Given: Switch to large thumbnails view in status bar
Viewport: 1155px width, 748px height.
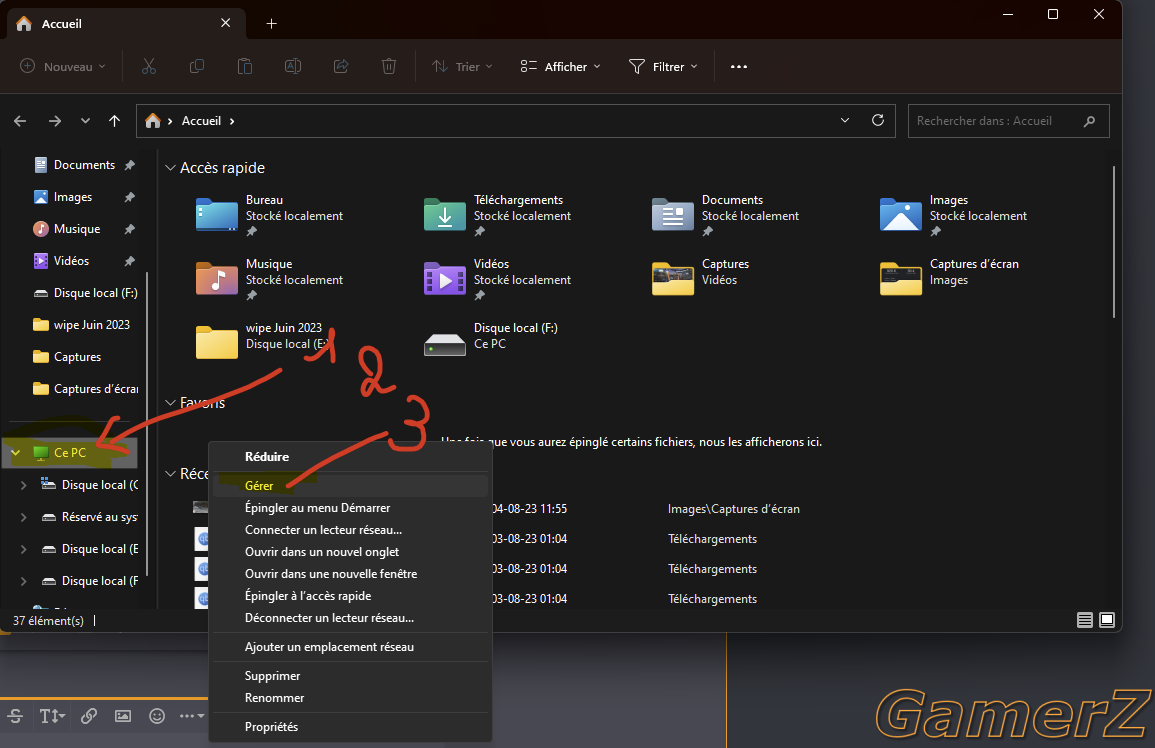Looking at the screenshot, I should (1106, 620).
